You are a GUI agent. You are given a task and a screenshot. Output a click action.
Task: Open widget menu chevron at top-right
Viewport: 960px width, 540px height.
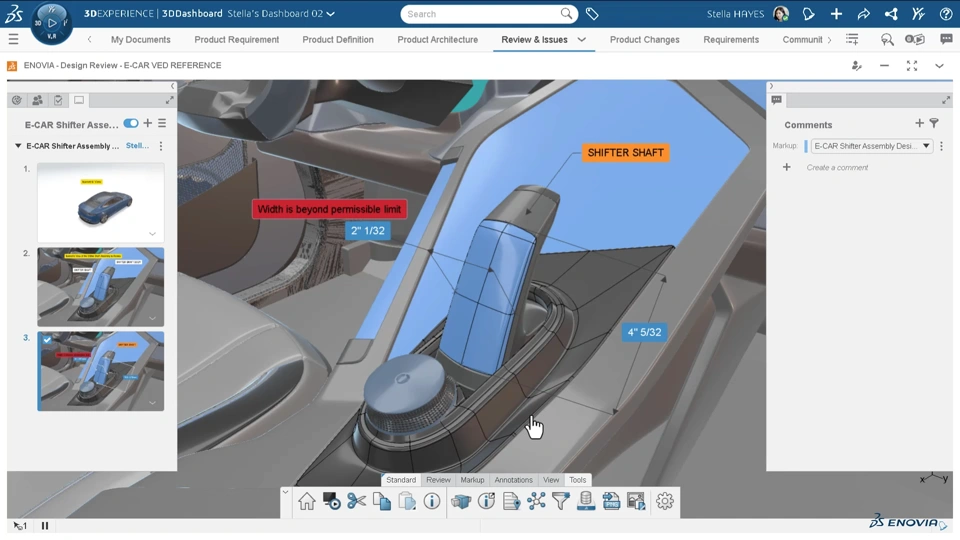939,66
